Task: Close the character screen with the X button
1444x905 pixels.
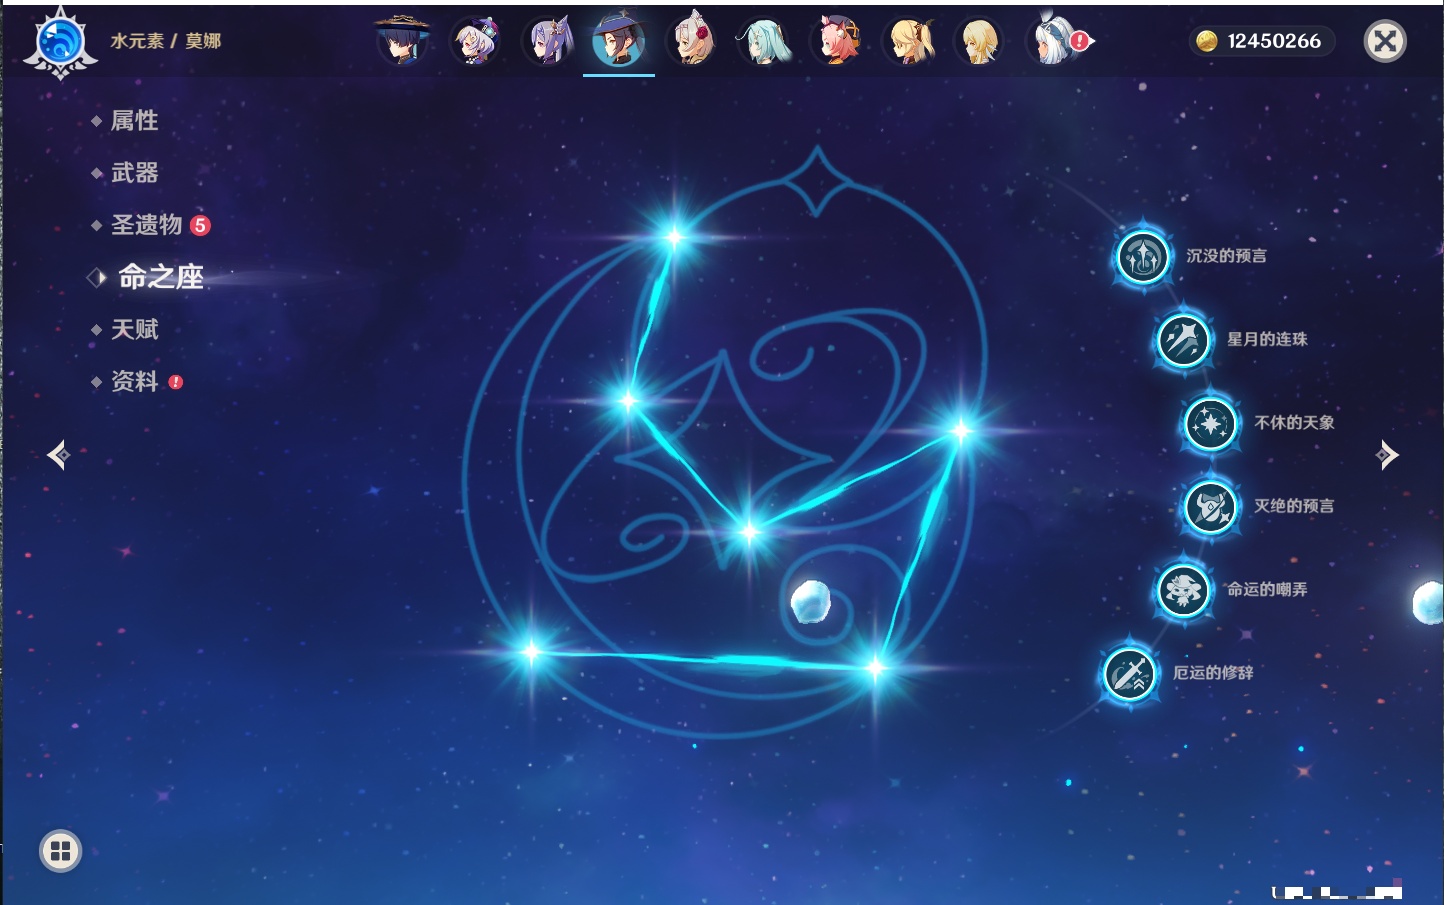Action: (x=1385, y=41)
